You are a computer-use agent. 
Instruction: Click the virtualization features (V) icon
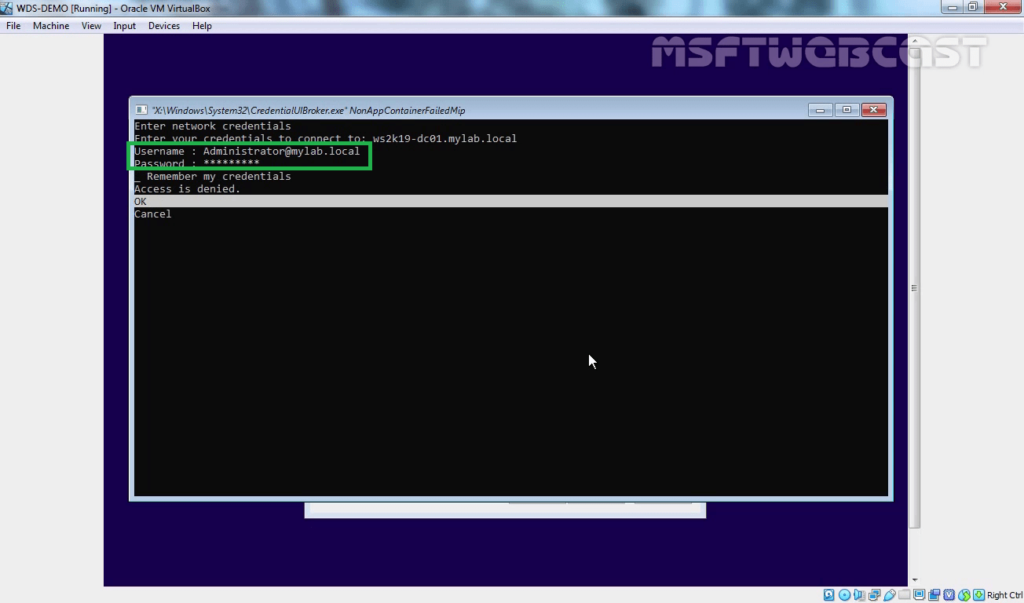pos(949,595)
